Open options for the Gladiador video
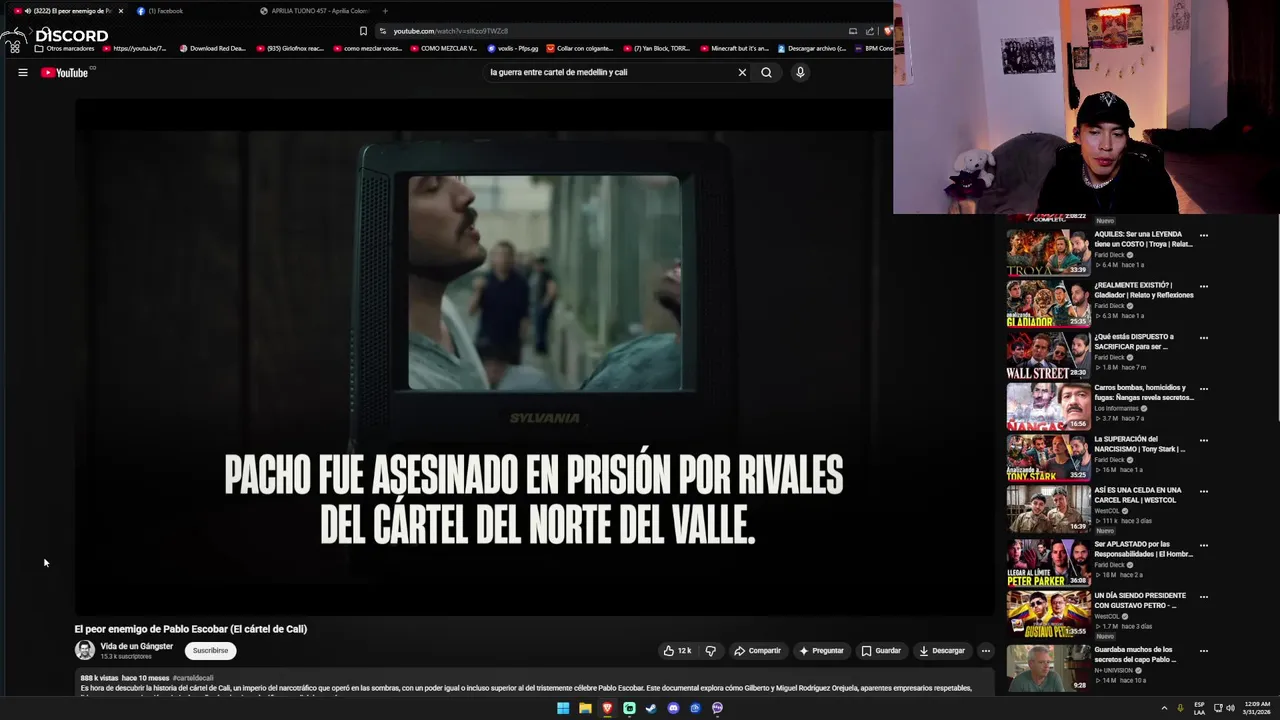This screenshot has height=720, width=1280. [1204, 287]
